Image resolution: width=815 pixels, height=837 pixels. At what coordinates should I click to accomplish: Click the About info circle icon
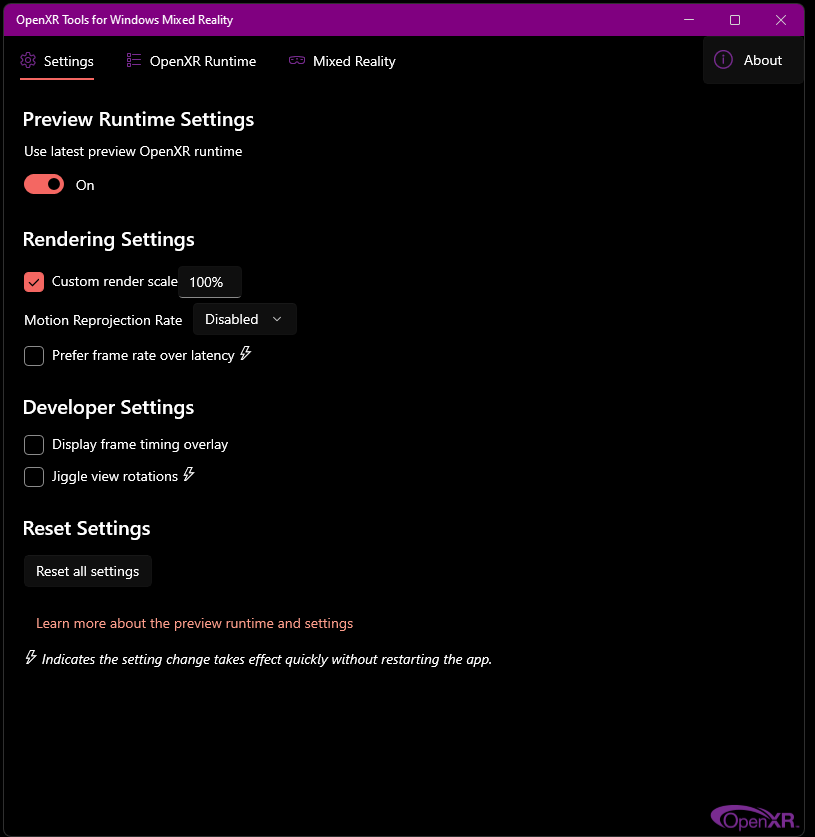click(723, 60)
